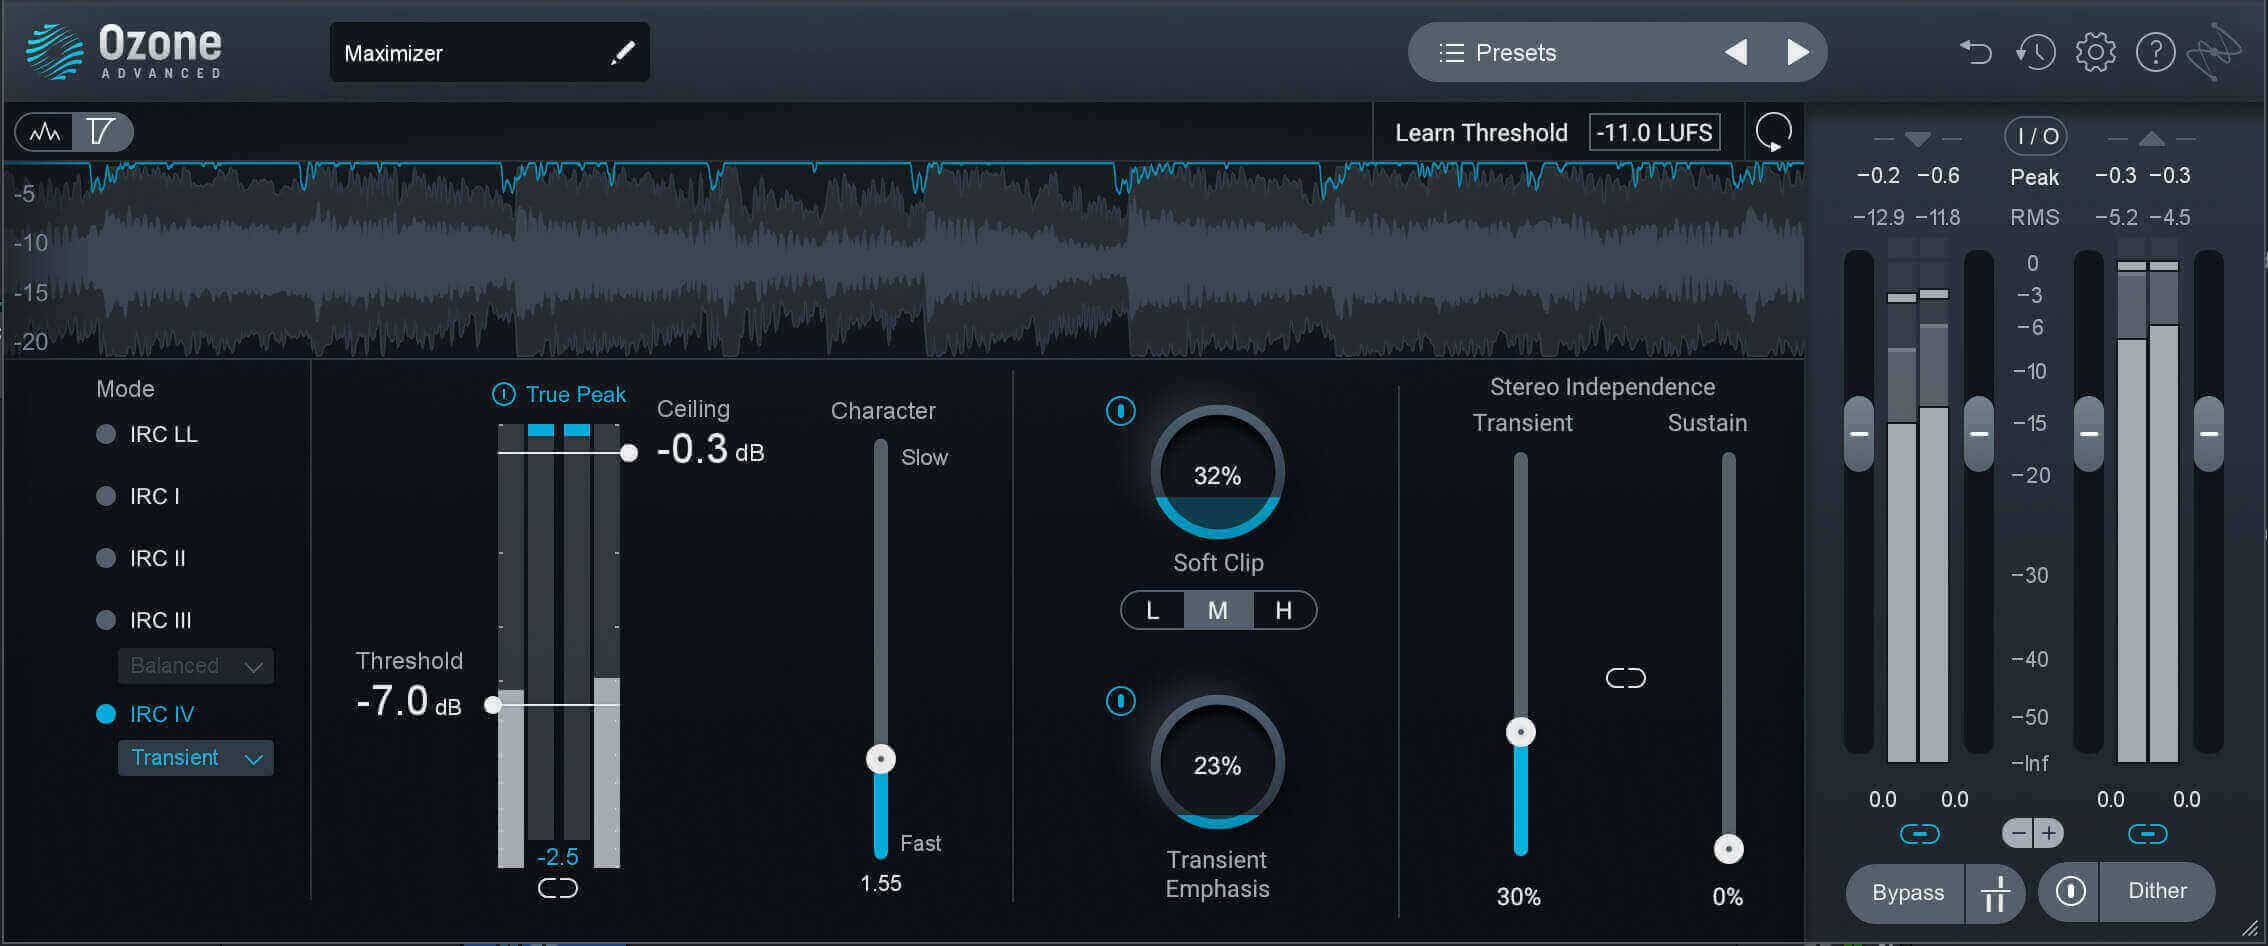Click the iZotope logo icon at top right
Screen dimensions: 2268x946
pos(2214,52)
